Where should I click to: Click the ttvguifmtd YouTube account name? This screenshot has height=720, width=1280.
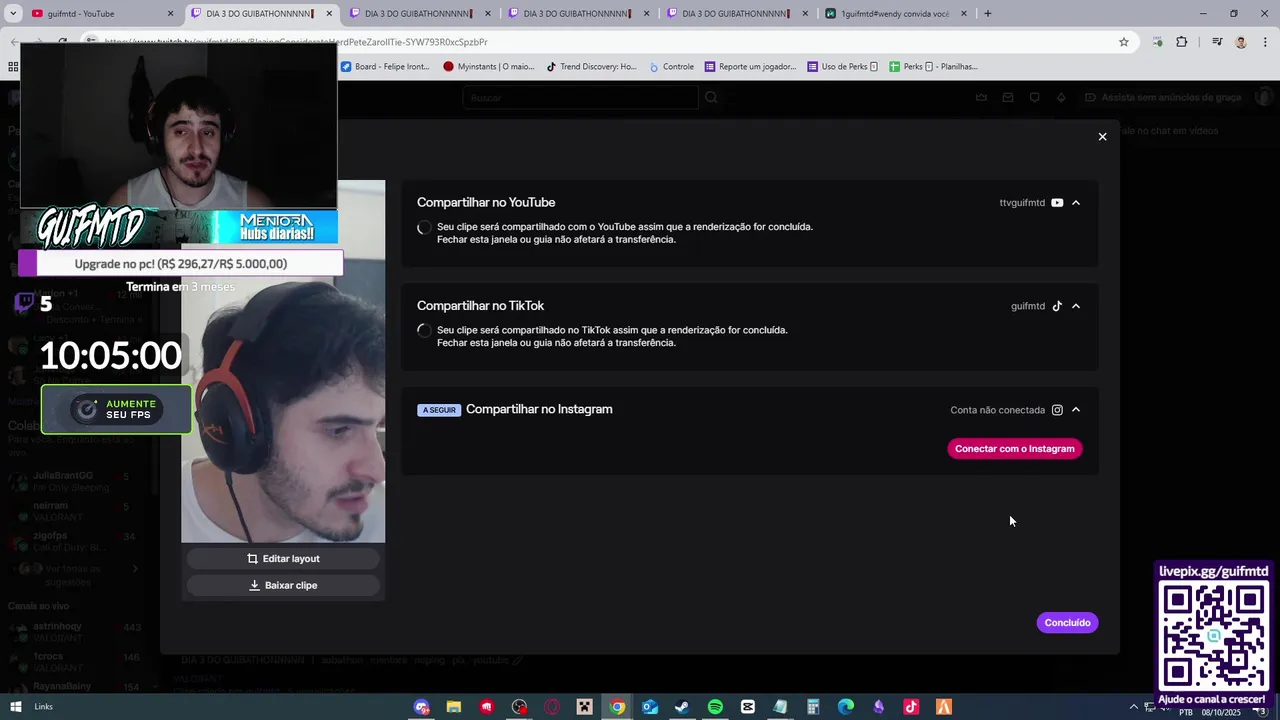click(1022, 203)
